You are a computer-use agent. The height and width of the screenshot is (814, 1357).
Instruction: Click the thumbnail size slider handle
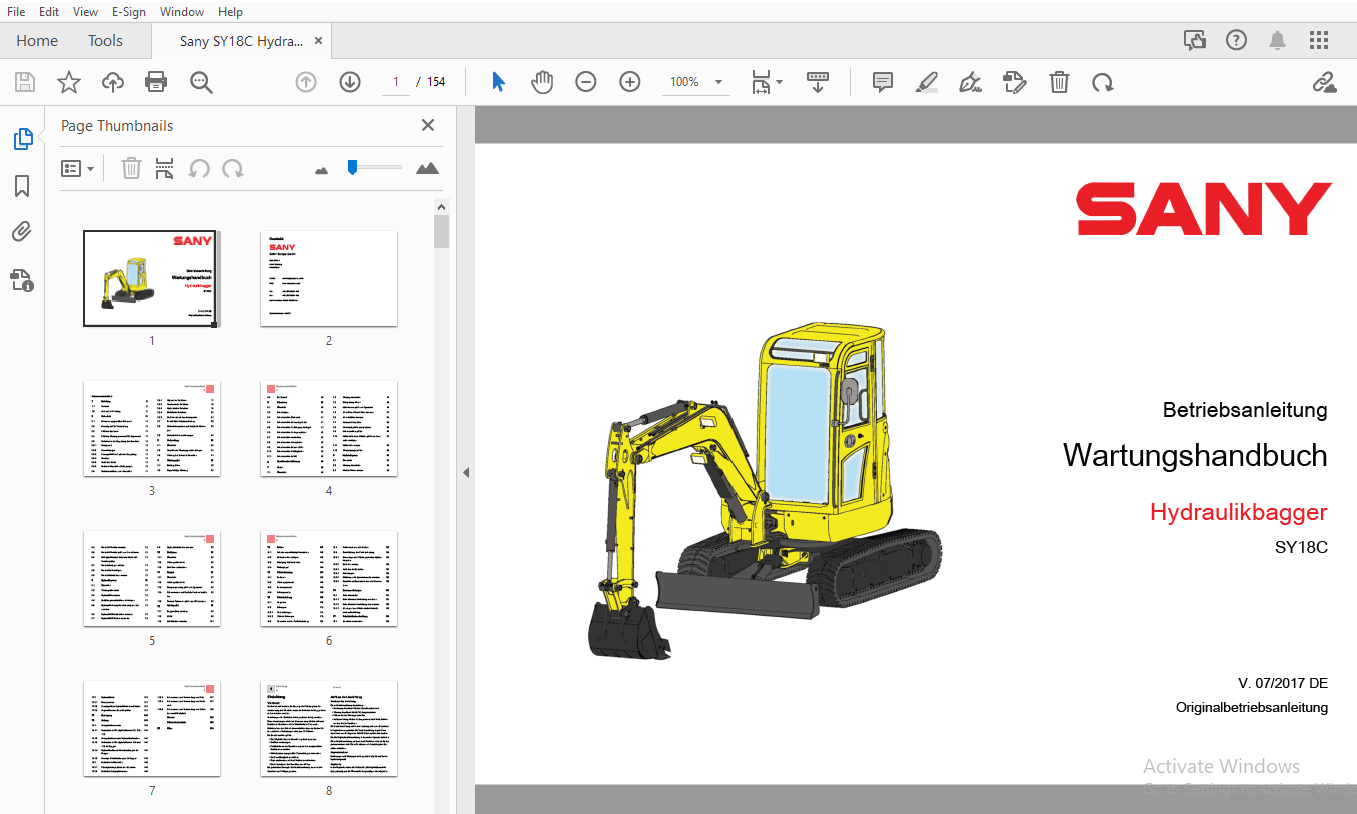coord(352,167)
